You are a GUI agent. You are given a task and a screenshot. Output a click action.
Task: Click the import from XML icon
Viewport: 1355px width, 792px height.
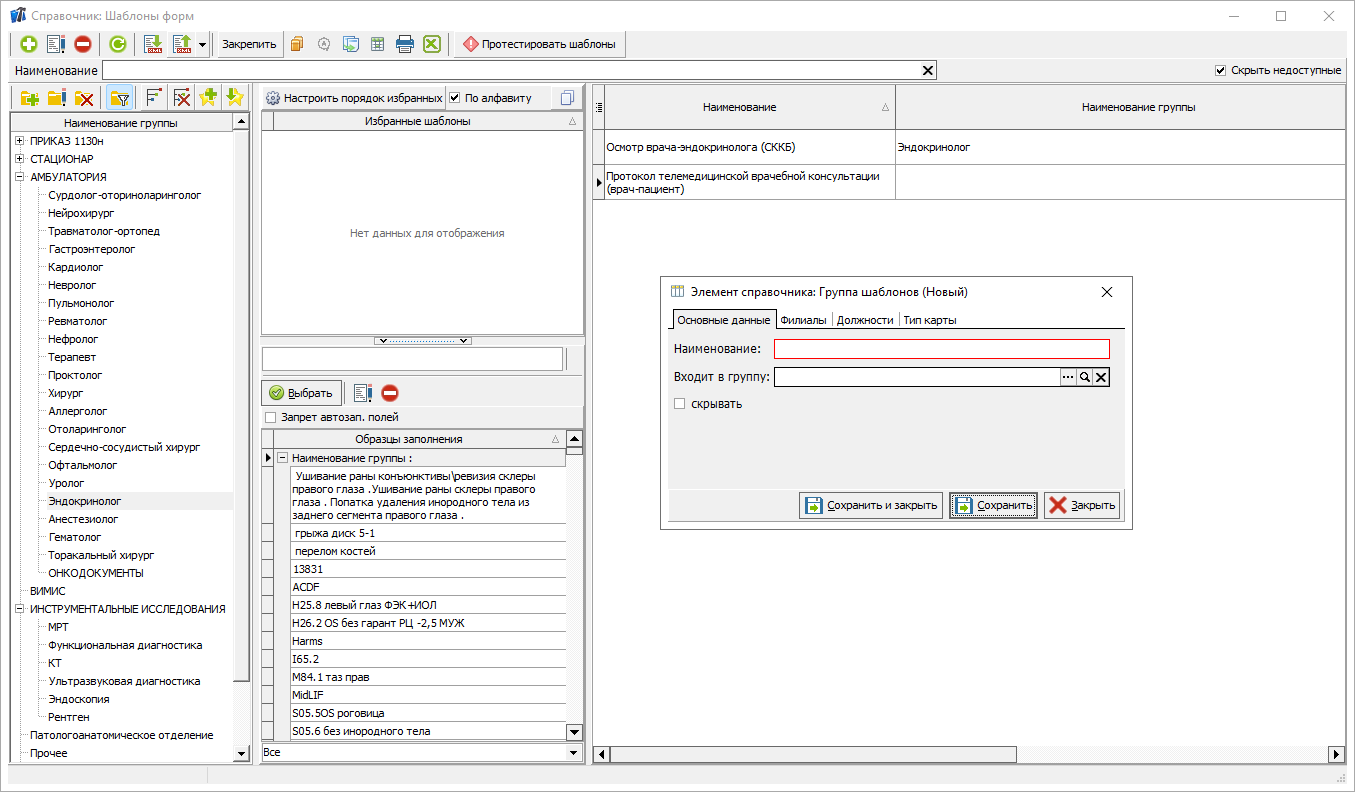[153, 44]
